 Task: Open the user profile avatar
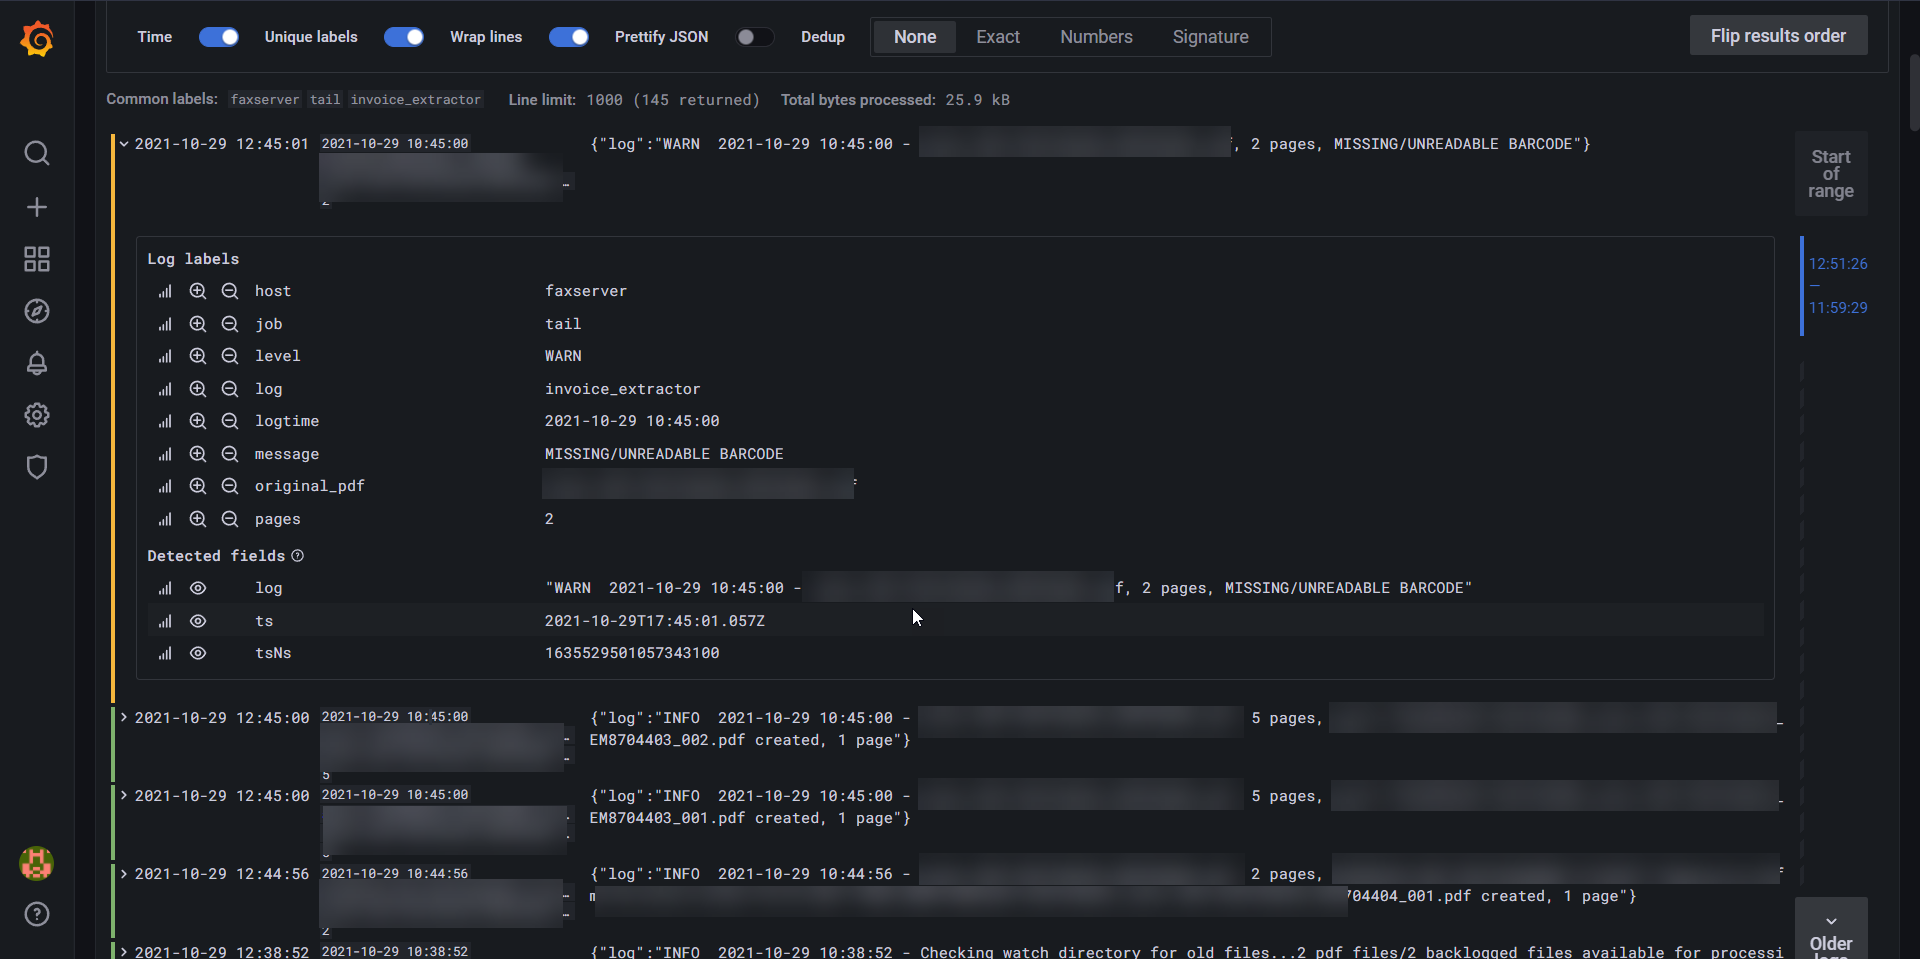pos(37,863)
